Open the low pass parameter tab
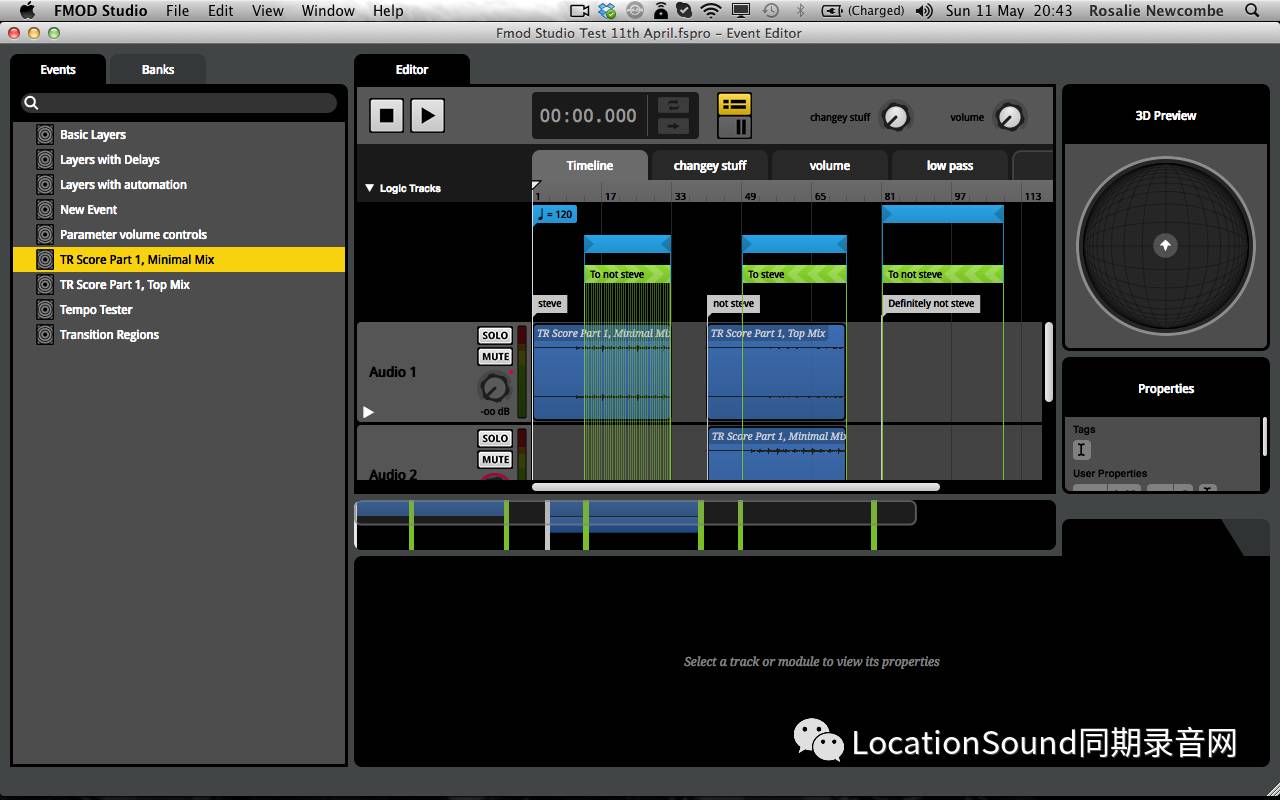 (949, 166)
